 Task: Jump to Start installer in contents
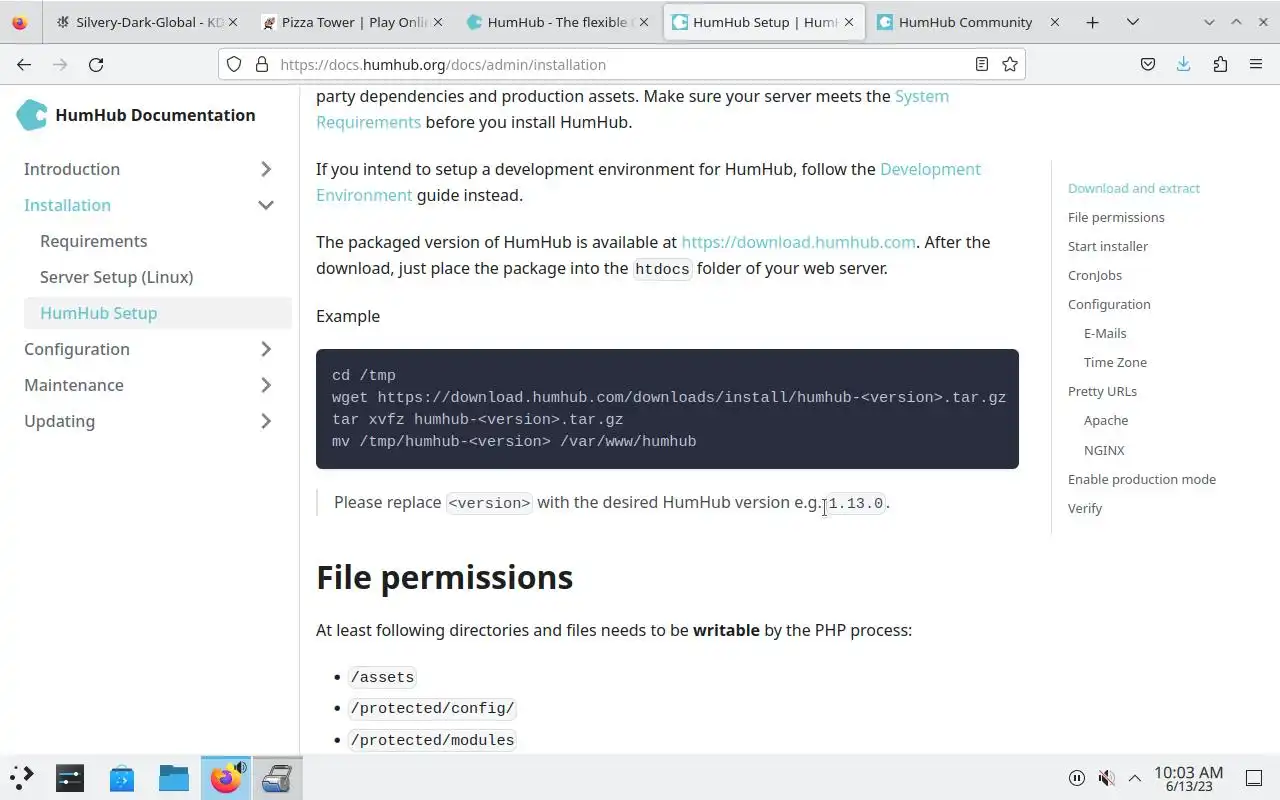click(x=1108, y=246)
